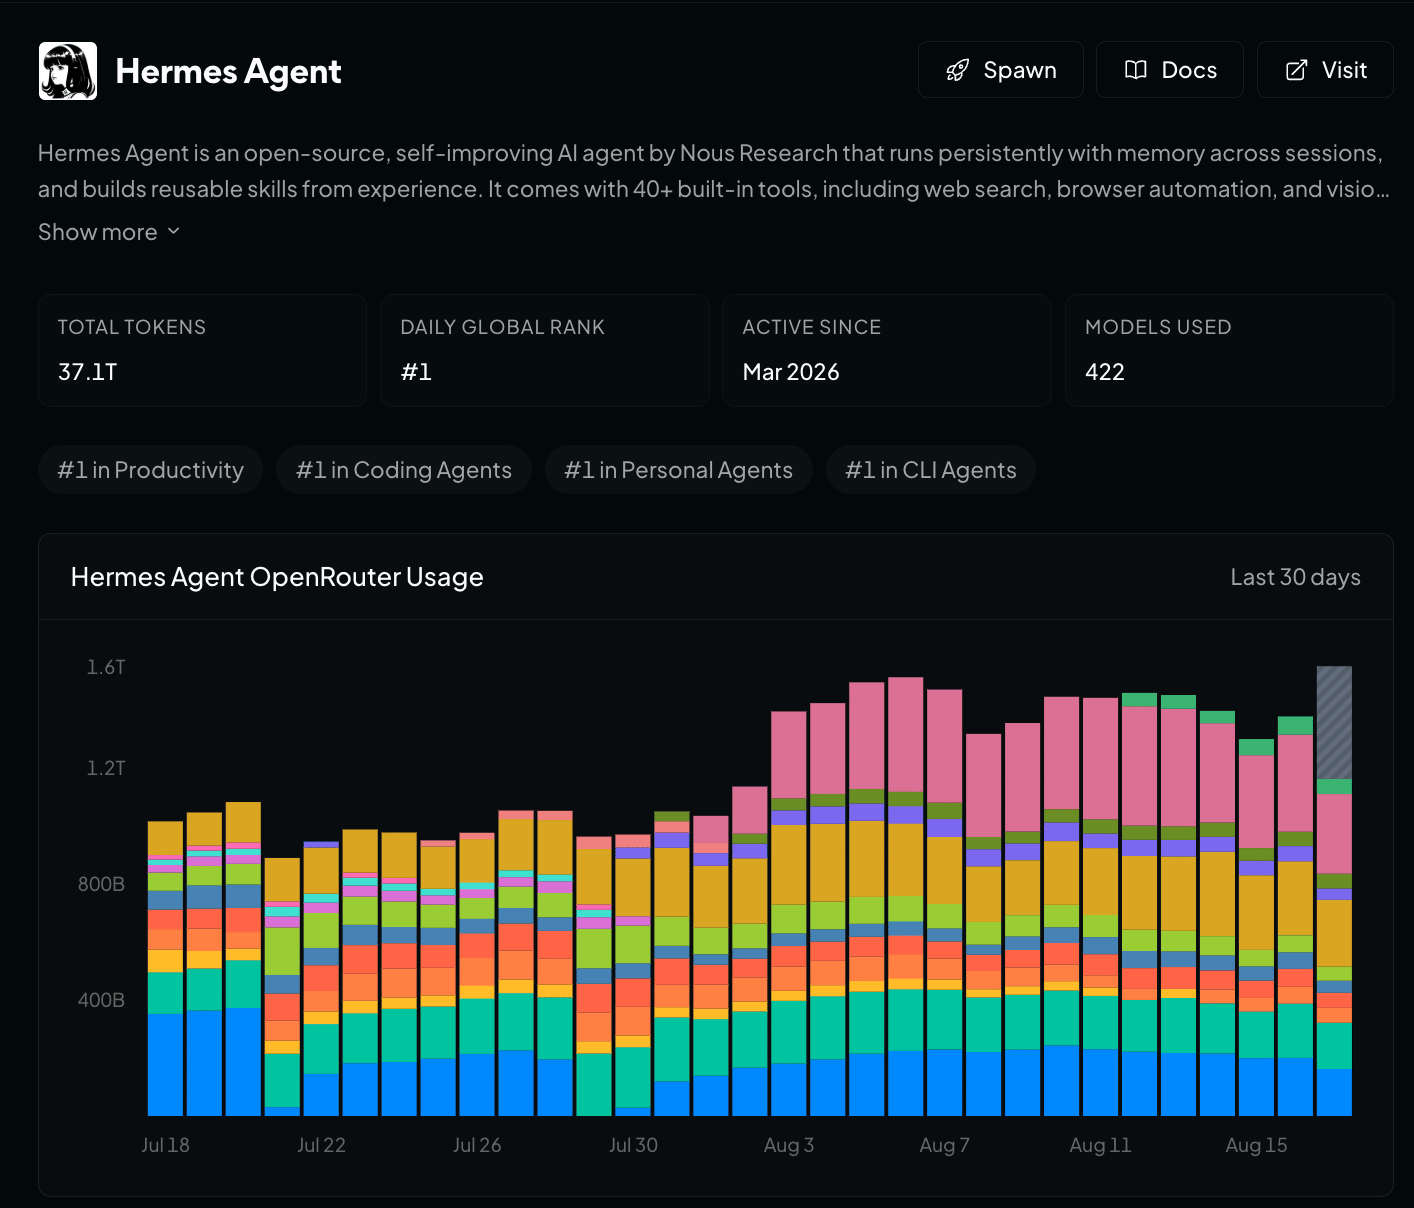
Task: Click the Last 30 days label
Action: [1295, 577]
